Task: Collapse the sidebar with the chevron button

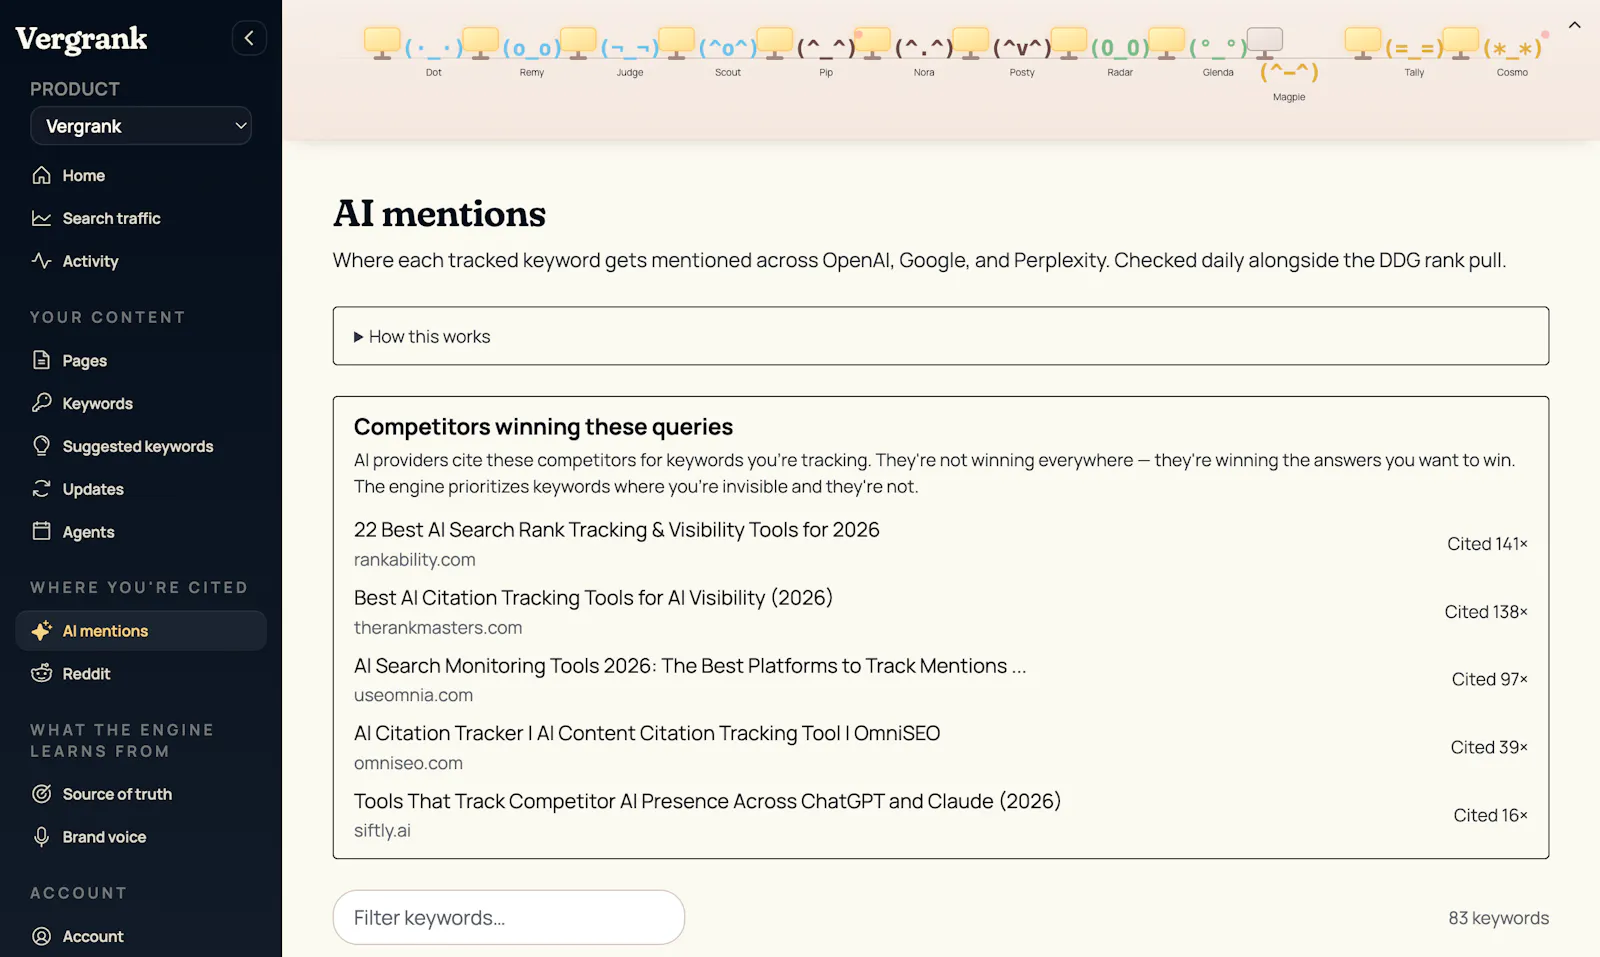Action: click(249, 38)
